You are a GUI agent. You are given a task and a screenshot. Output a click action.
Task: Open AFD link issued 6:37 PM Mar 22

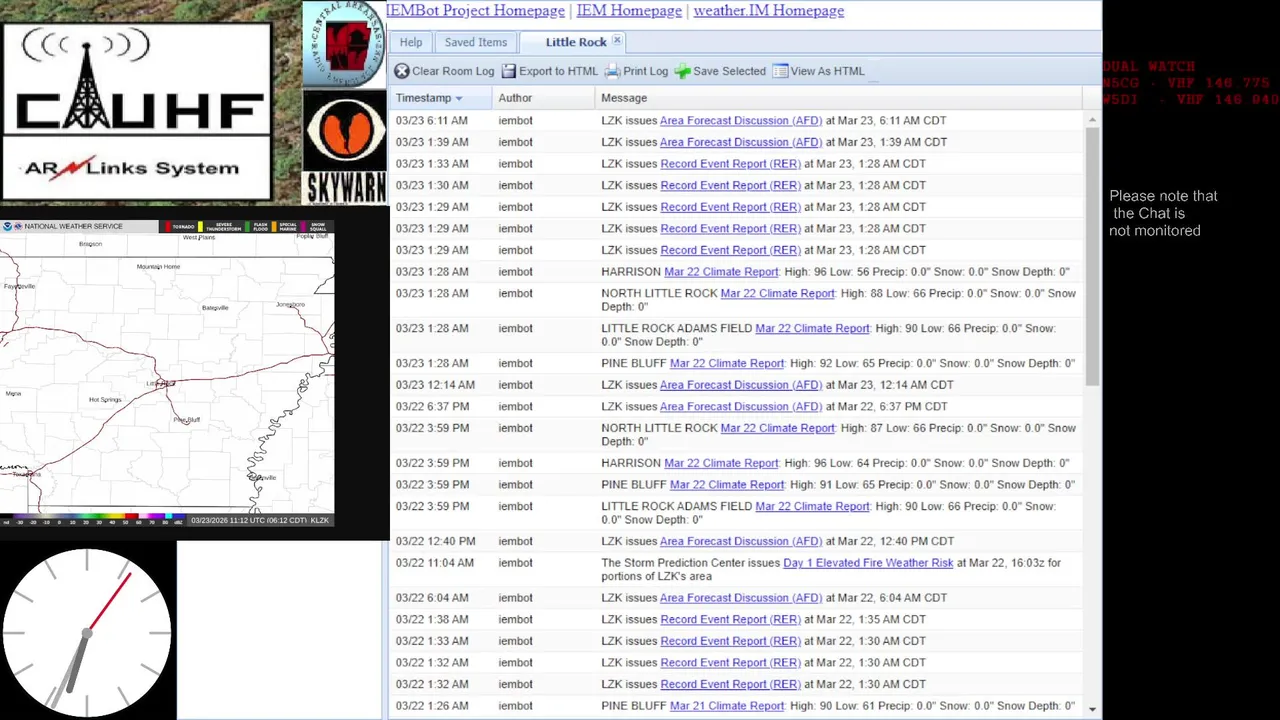(741, 406)
